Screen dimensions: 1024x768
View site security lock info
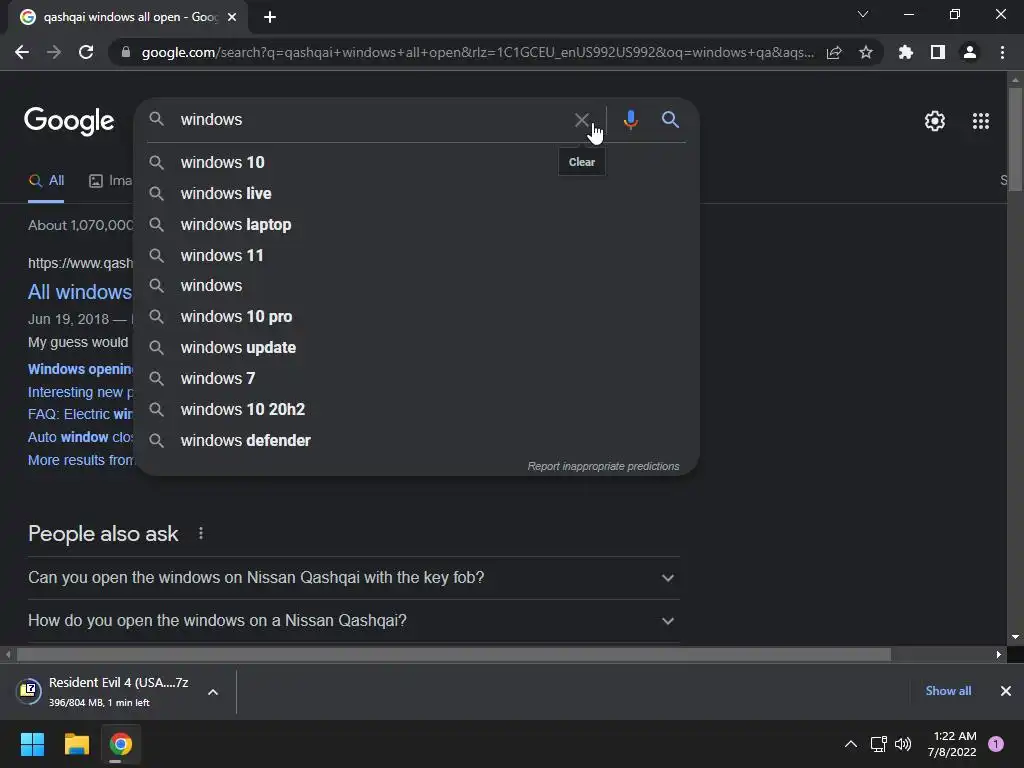(x=126, y=52)
